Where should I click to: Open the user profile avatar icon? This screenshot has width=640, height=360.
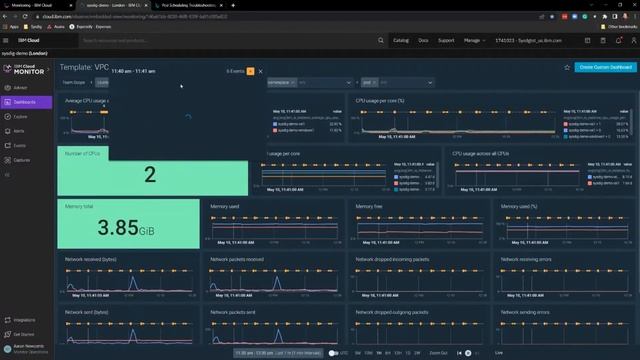pos(633,40)
